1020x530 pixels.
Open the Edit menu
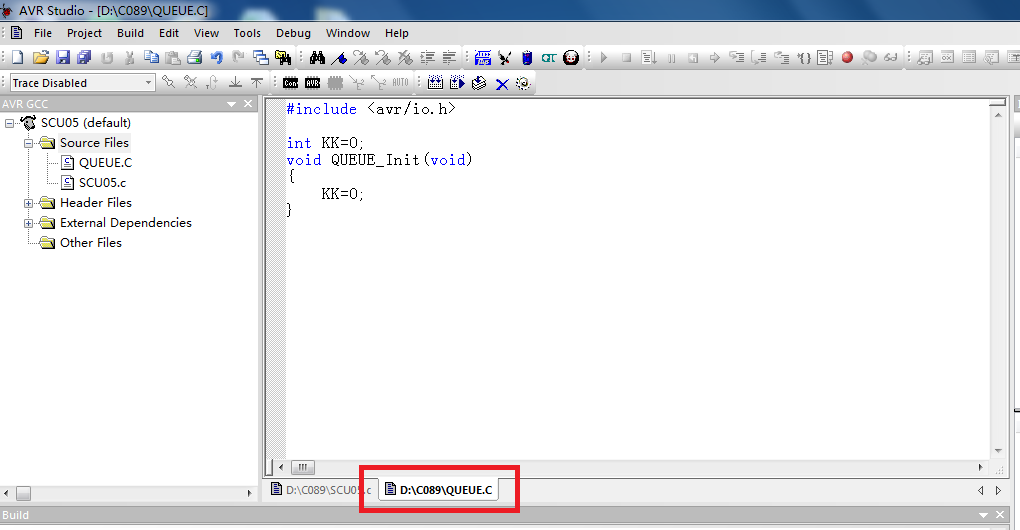click(x=169, y=33)
